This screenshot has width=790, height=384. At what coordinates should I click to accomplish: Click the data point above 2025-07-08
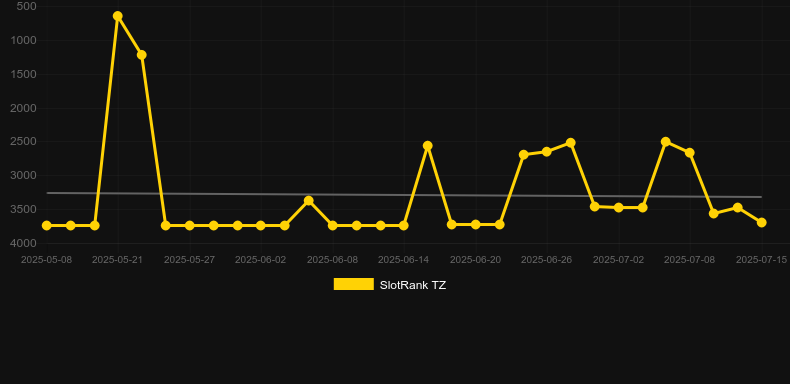690,153
